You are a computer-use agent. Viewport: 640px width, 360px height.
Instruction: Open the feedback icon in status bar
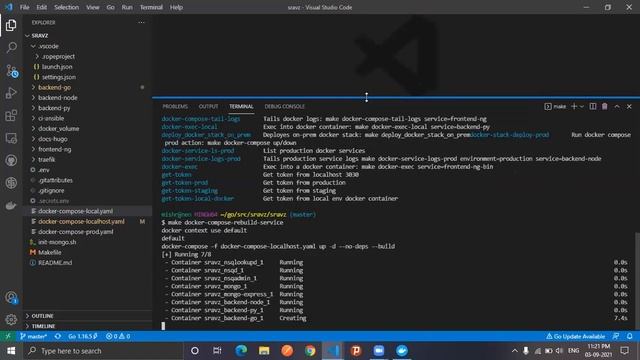click(x=616, y=336)
